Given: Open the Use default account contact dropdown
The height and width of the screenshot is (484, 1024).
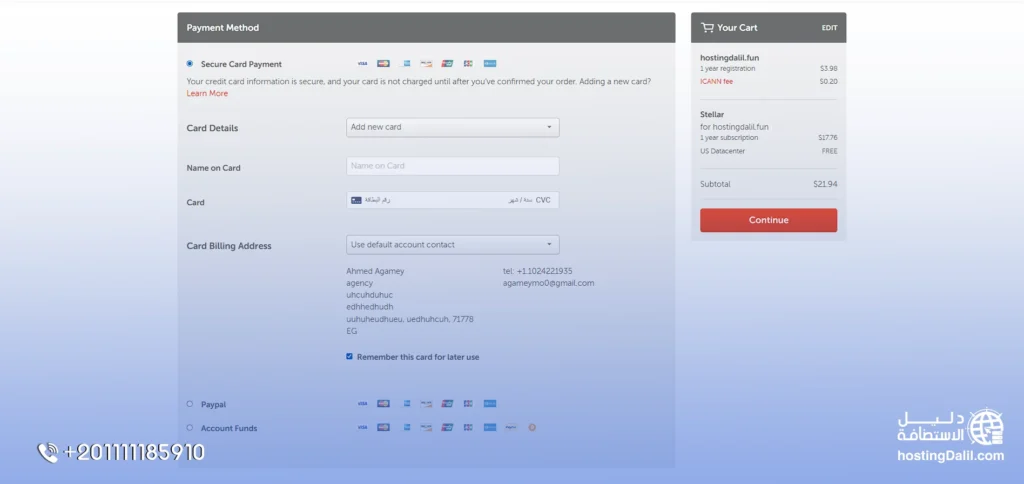Looking at the screenshot, I should coord(453,245).
